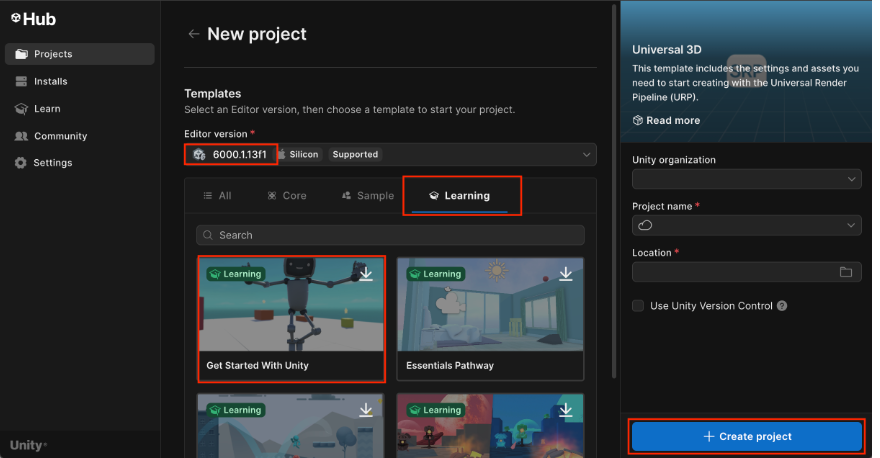Enable Use Unity Version Control checkbox
This screenshot has height=458, width=880.
[x=638, y=306]
